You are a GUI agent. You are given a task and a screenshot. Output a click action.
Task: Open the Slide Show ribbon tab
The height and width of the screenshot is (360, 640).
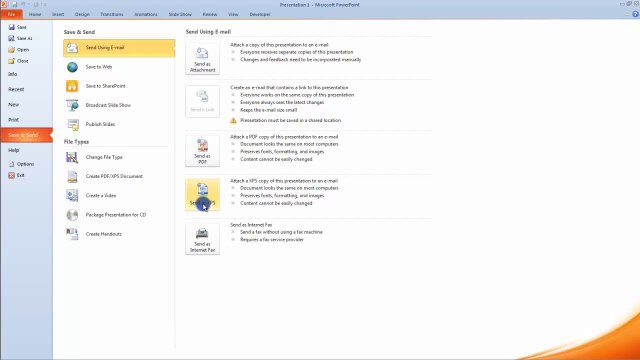(x=180, y=14)
